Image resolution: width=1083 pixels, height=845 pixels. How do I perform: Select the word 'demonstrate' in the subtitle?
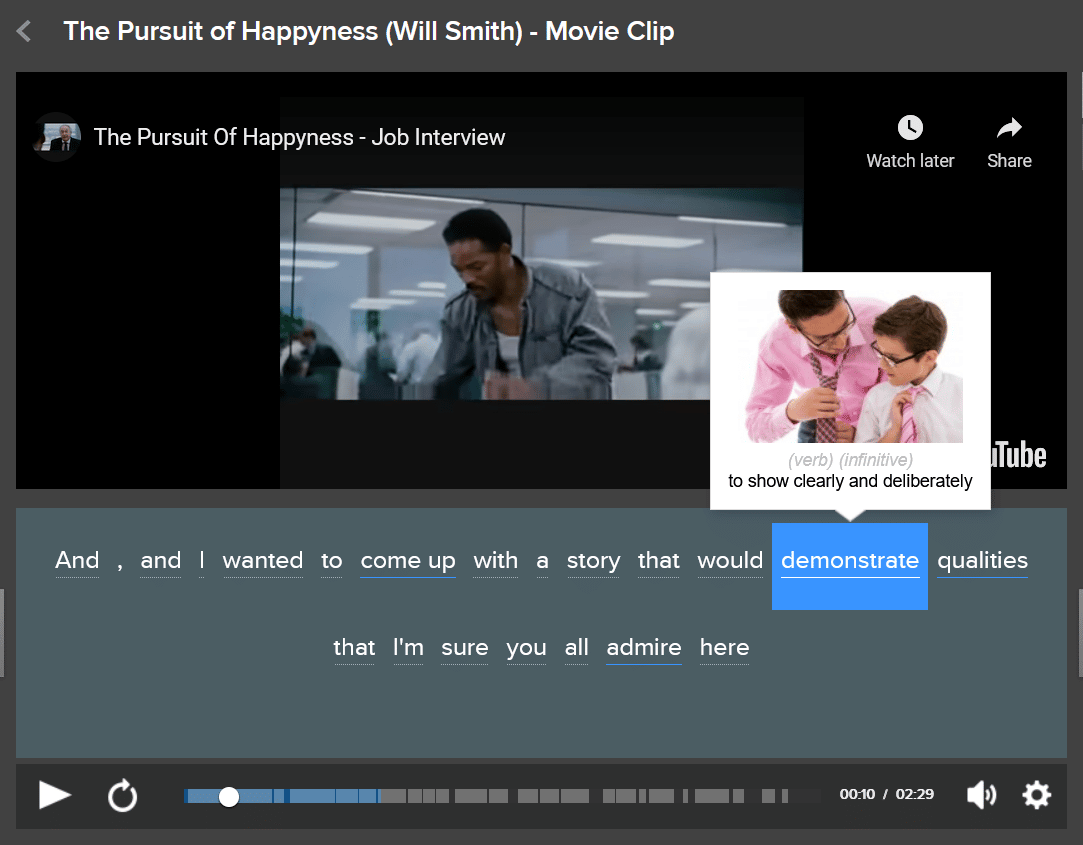point(849,561)
